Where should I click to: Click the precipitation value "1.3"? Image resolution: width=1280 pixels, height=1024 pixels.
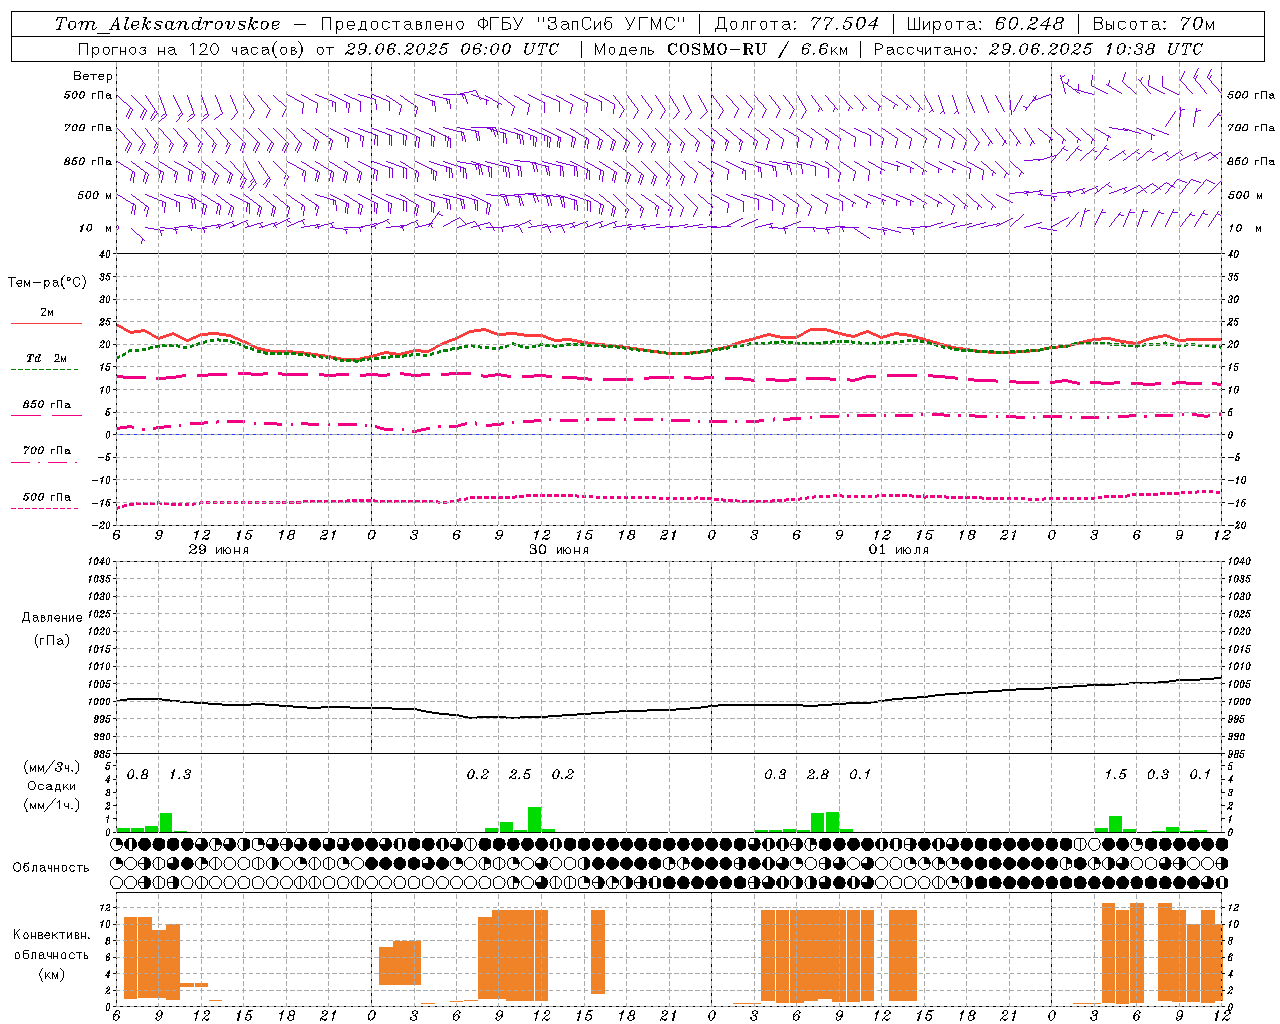click(x=180, y=775)
